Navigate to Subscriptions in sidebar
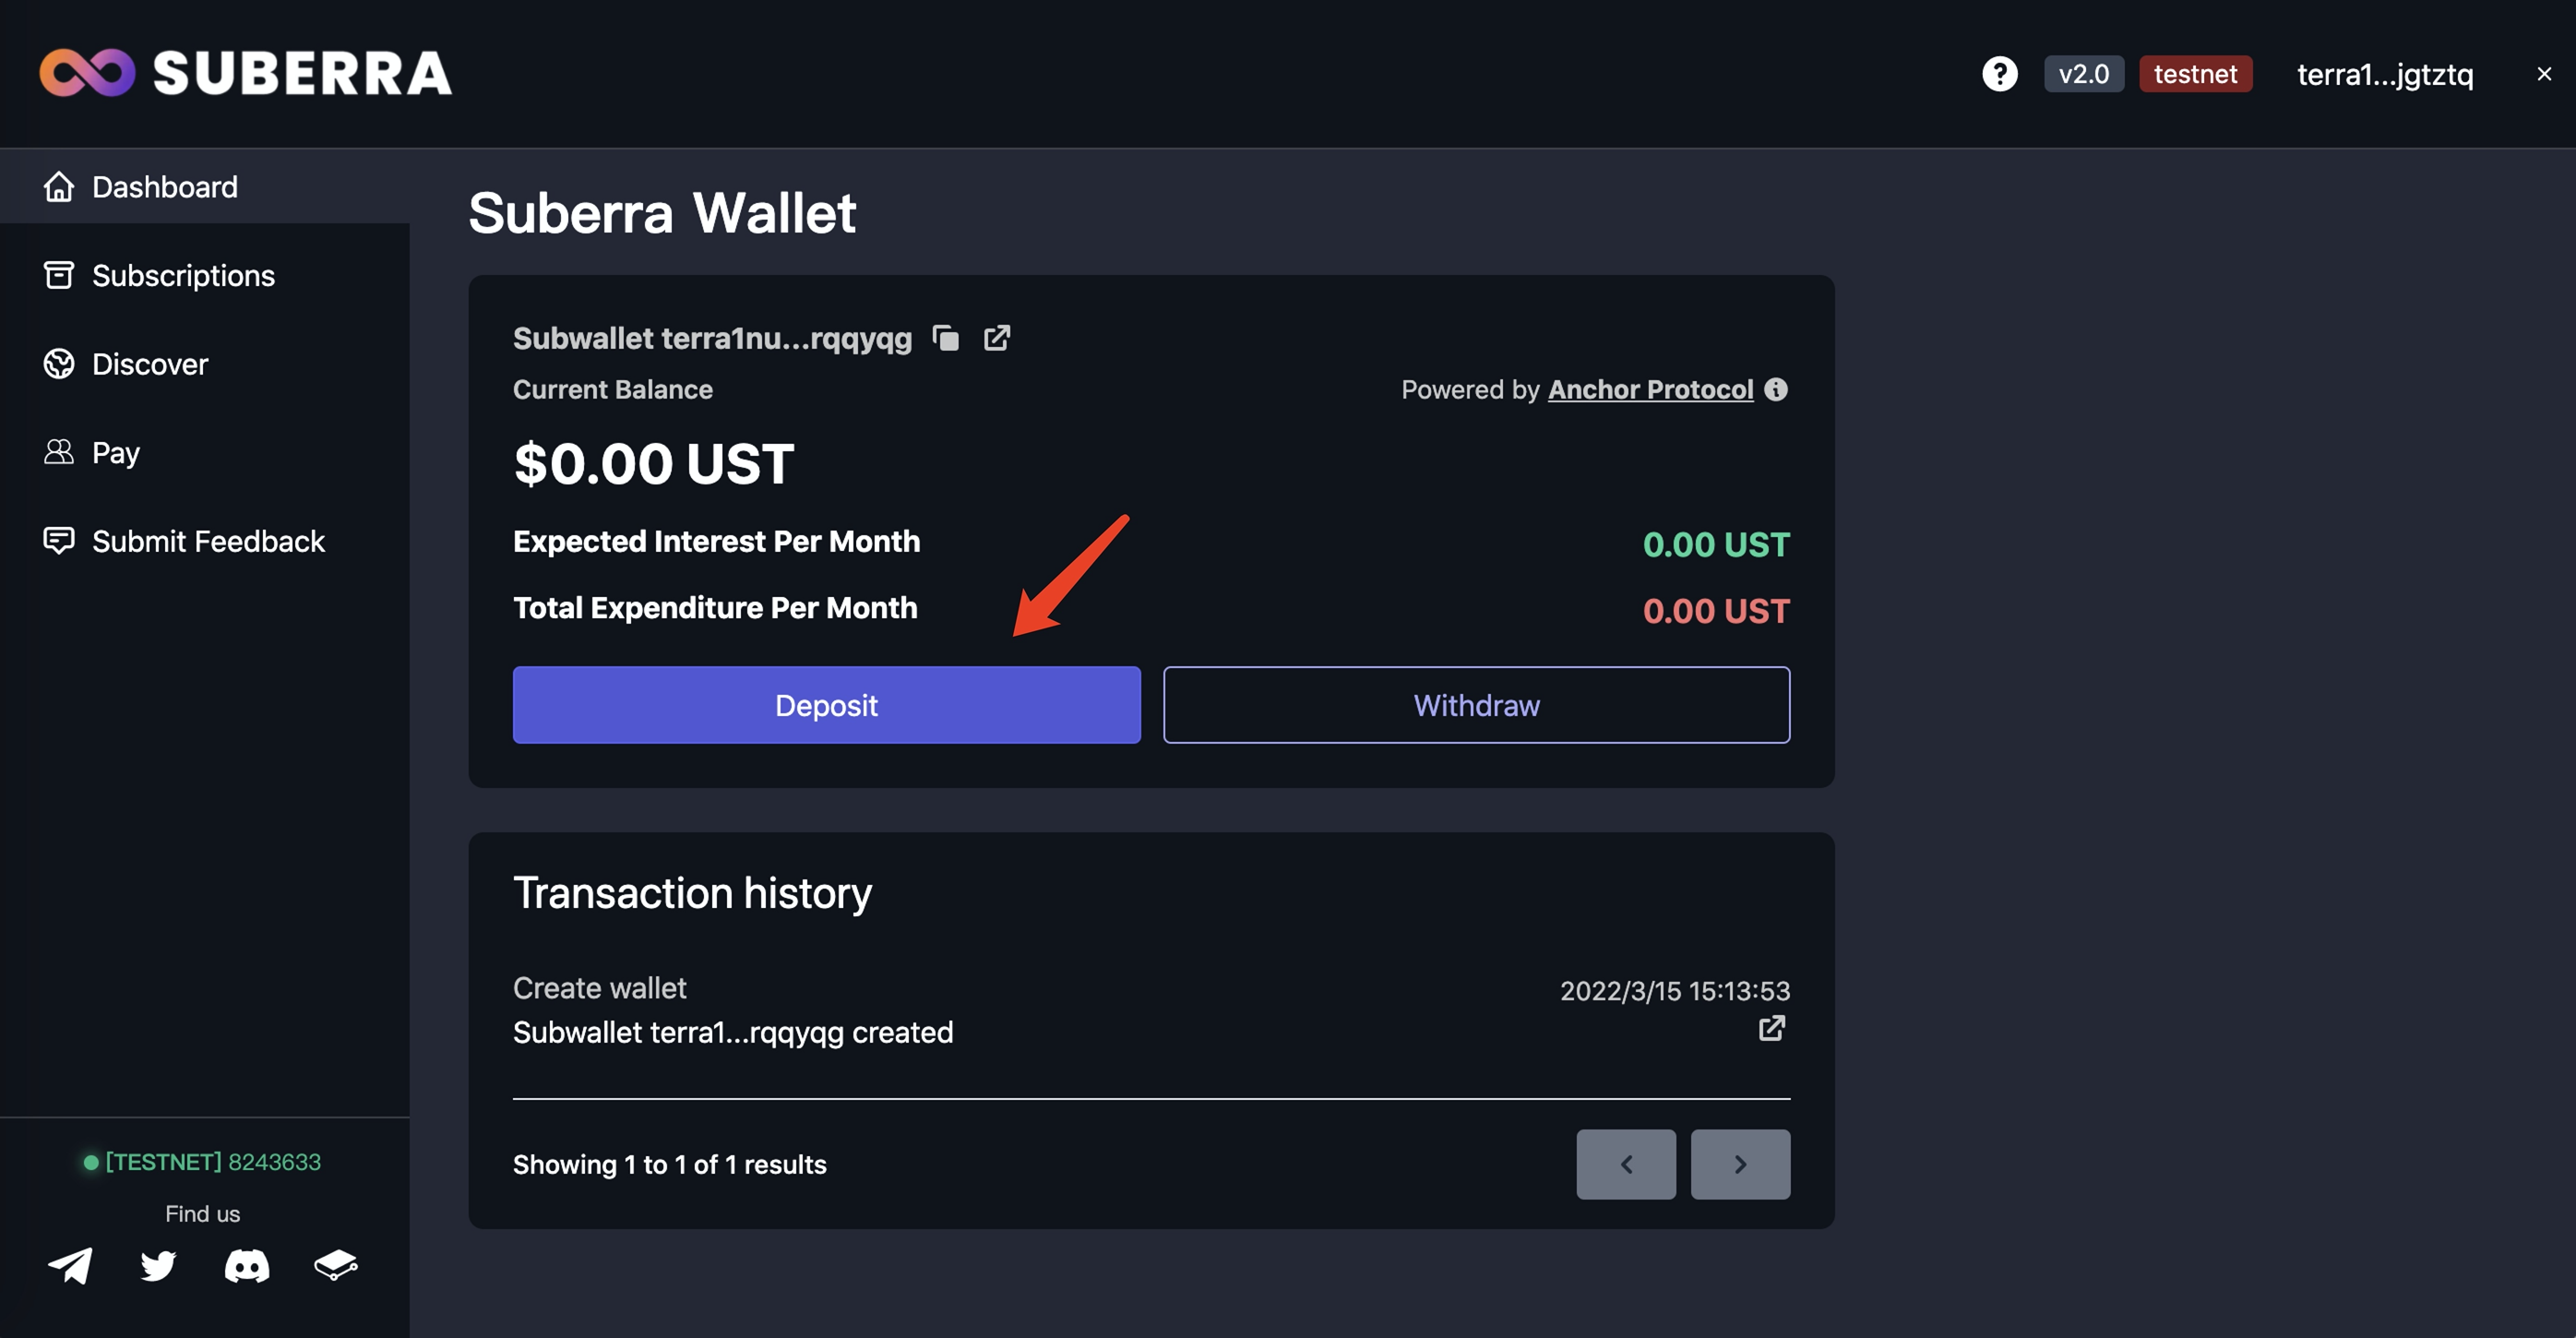 tap(183, 276)
